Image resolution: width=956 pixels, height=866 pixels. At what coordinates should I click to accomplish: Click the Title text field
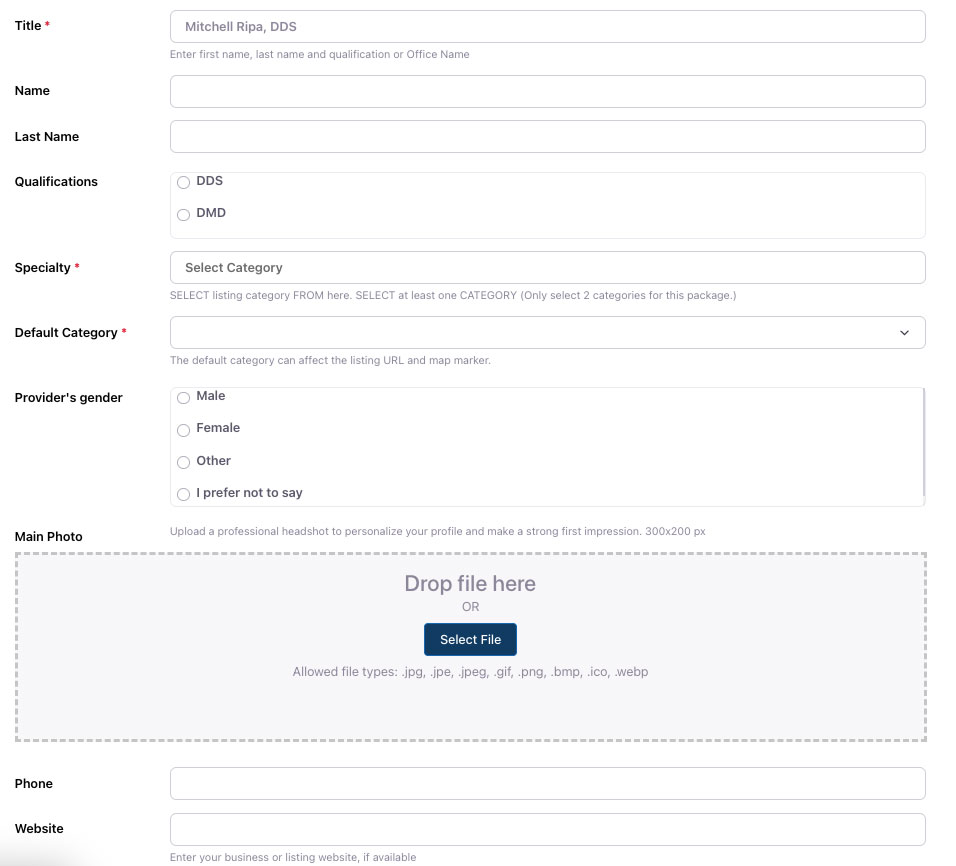click(547, 26)
